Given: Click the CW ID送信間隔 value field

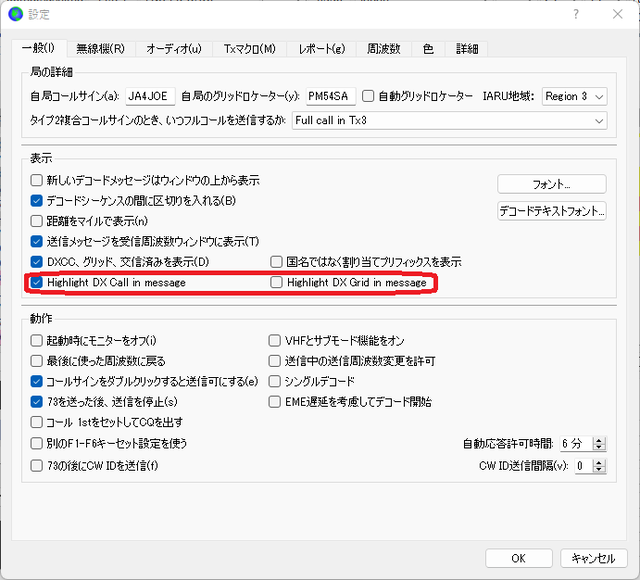Looking at the screenshot, I should pos(584,466).
